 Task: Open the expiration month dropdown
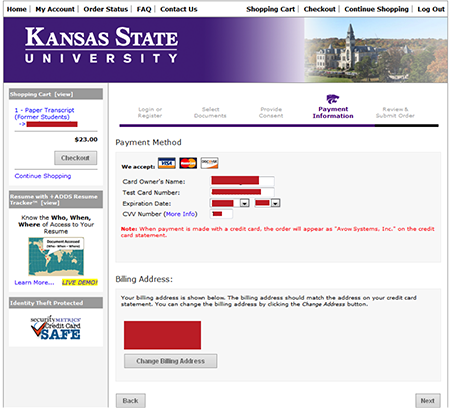pyautogui.click(x=244, y=203)
